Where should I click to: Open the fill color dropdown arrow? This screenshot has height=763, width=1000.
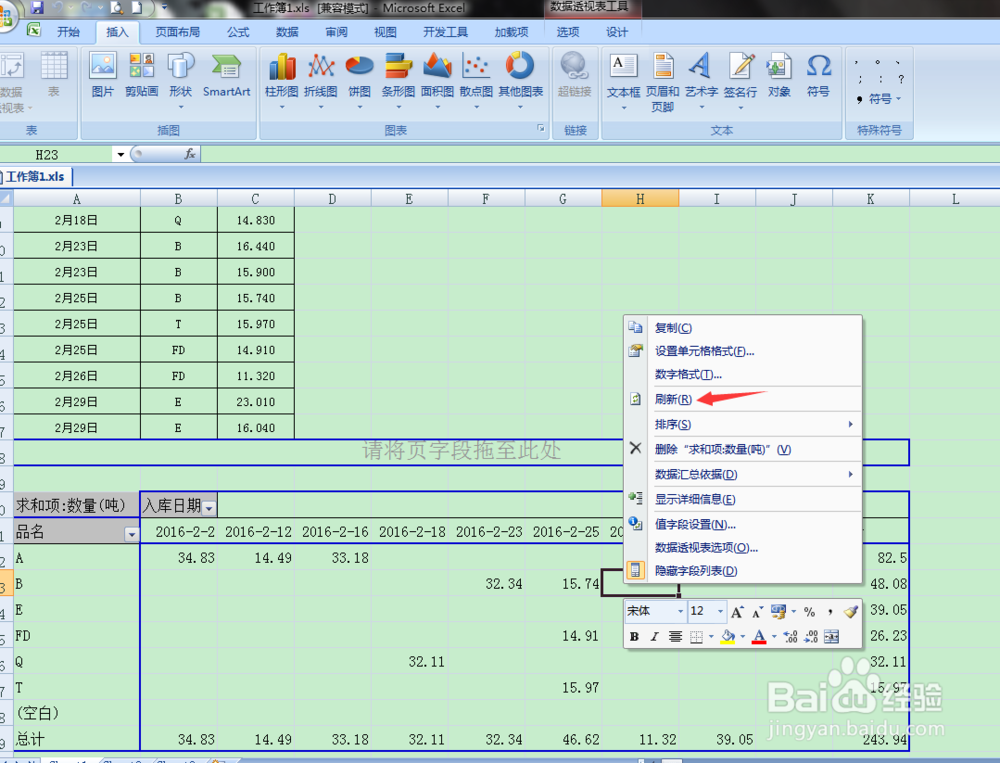742,637
